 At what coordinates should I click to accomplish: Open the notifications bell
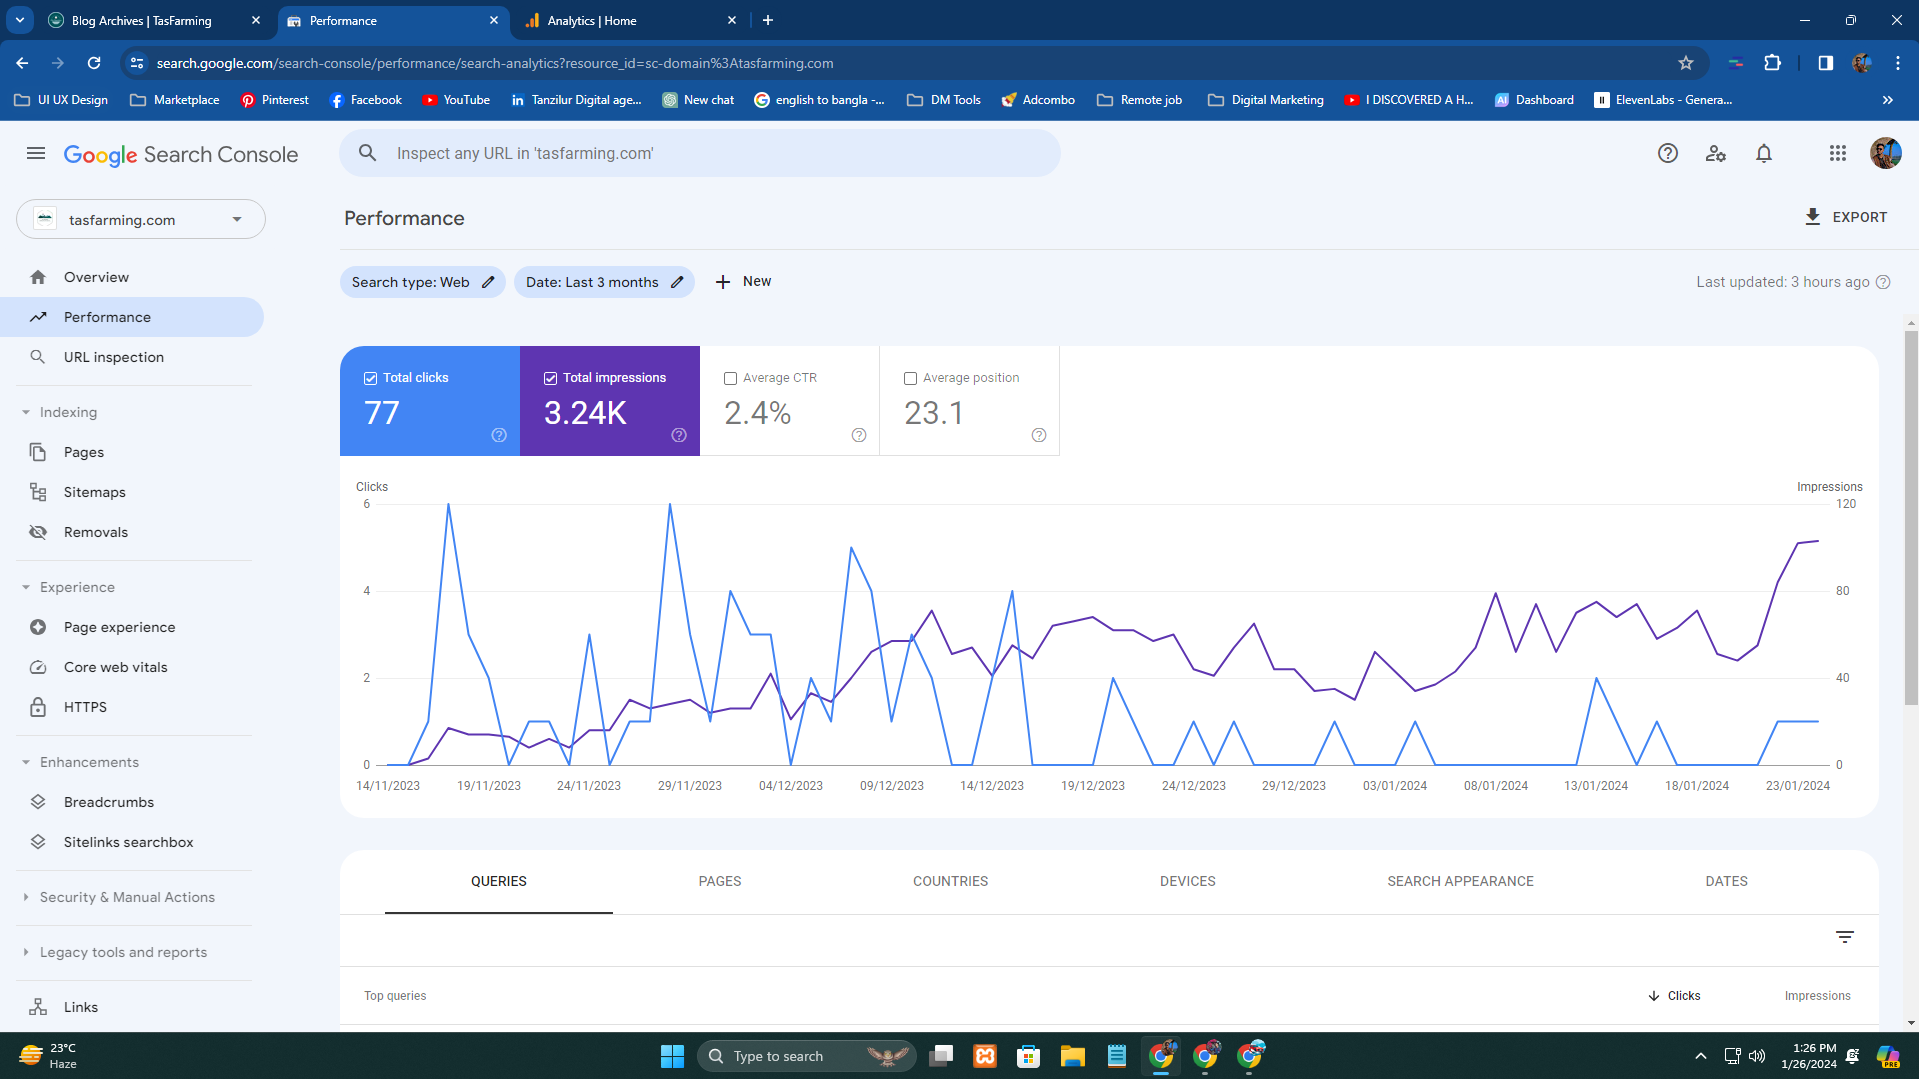[1763, 154]
